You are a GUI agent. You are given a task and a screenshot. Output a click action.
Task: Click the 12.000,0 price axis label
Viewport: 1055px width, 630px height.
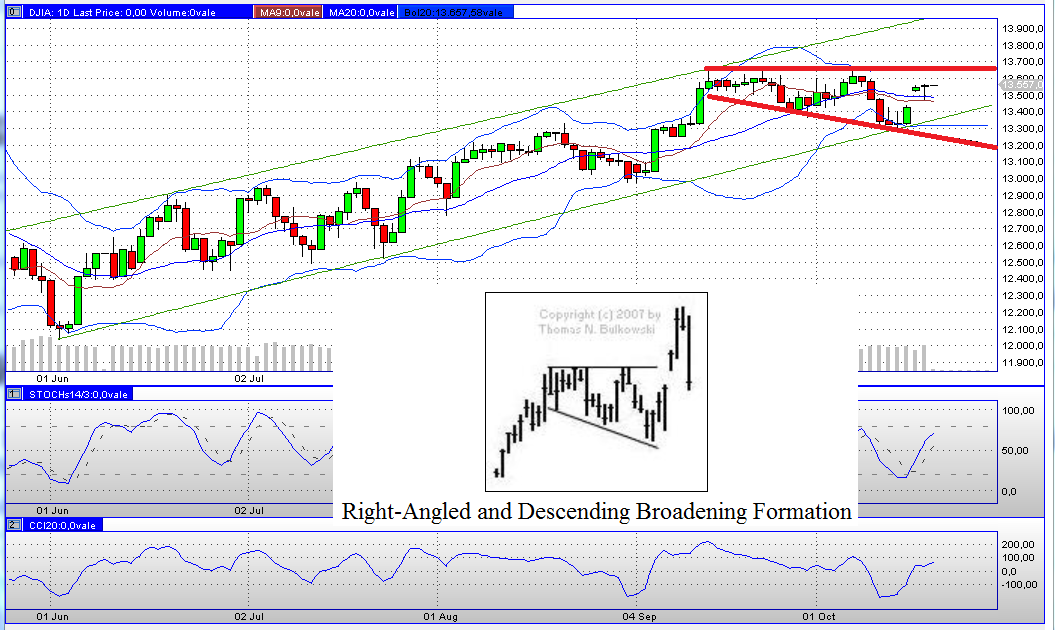[x=1022, y=346]
